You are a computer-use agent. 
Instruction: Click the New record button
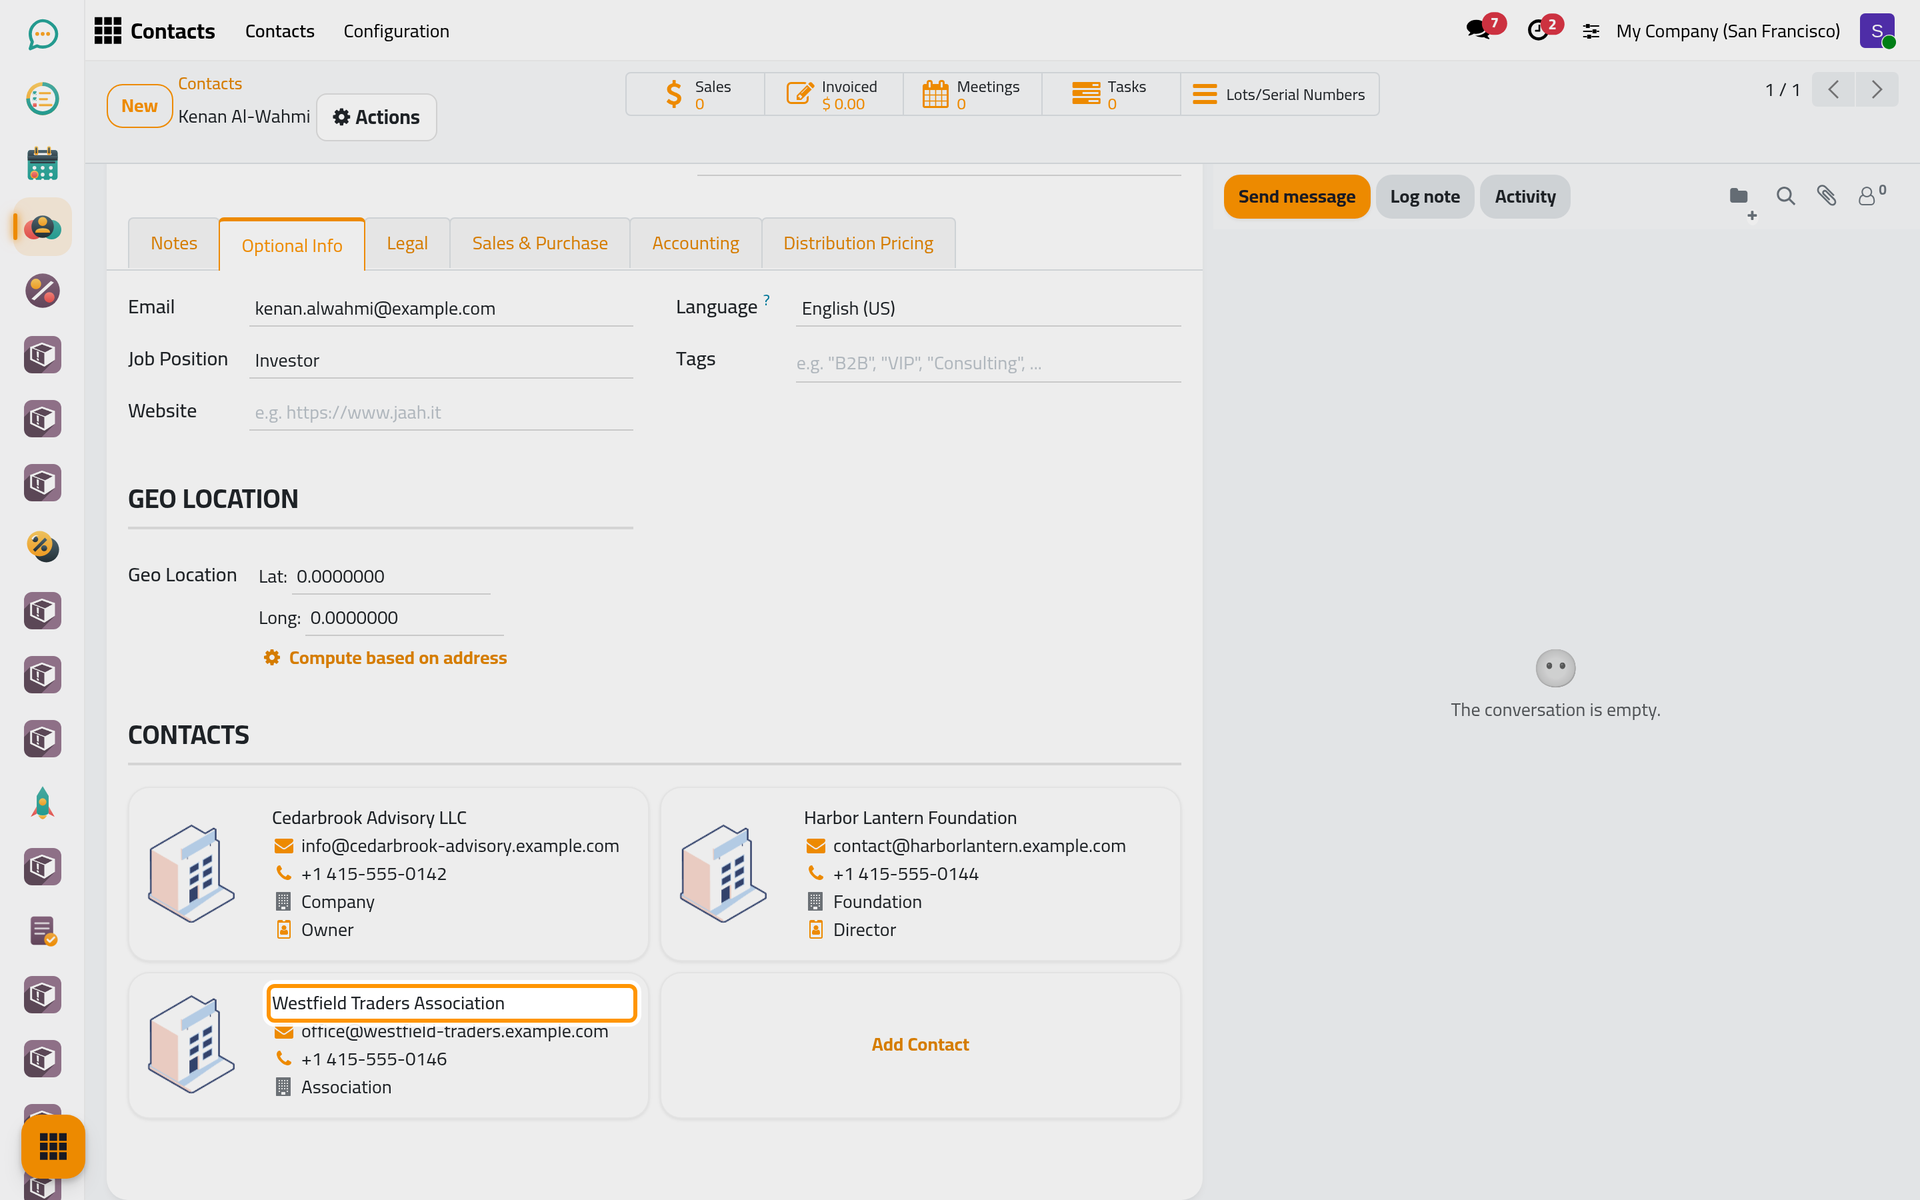[x=139, y=106]
